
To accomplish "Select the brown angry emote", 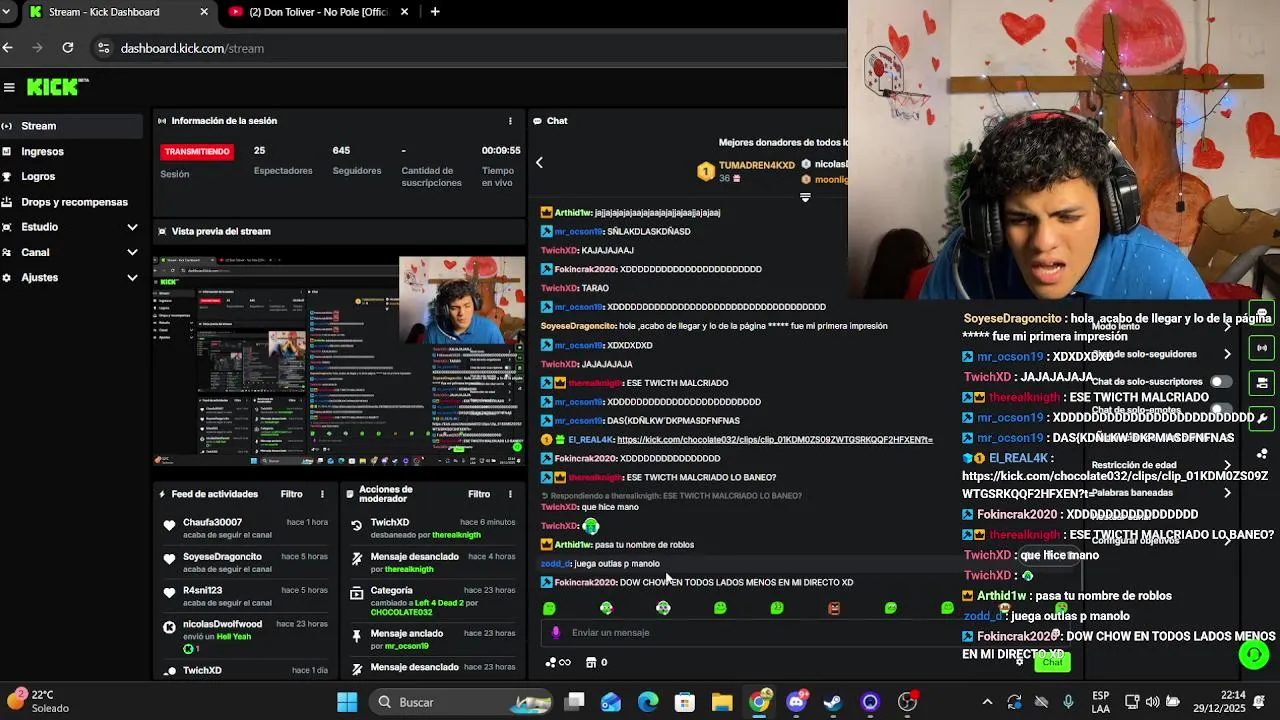I will coord(834,608).
